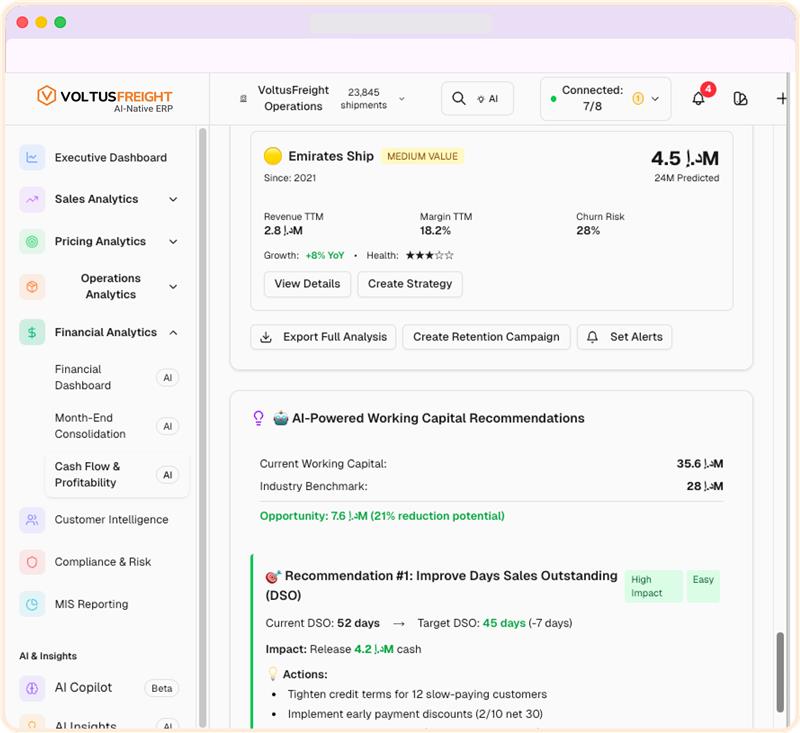Screen dimensions: 800x733
Task: Open the AI search in the top bar
Action: point(477,98)
